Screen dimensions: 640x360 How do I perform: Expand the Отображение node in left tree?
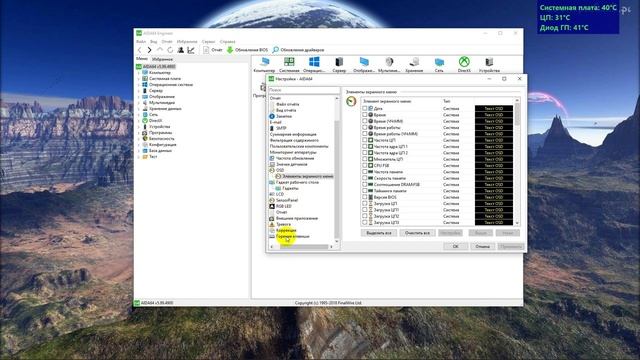pyautogui.click(x=139, y=97)
